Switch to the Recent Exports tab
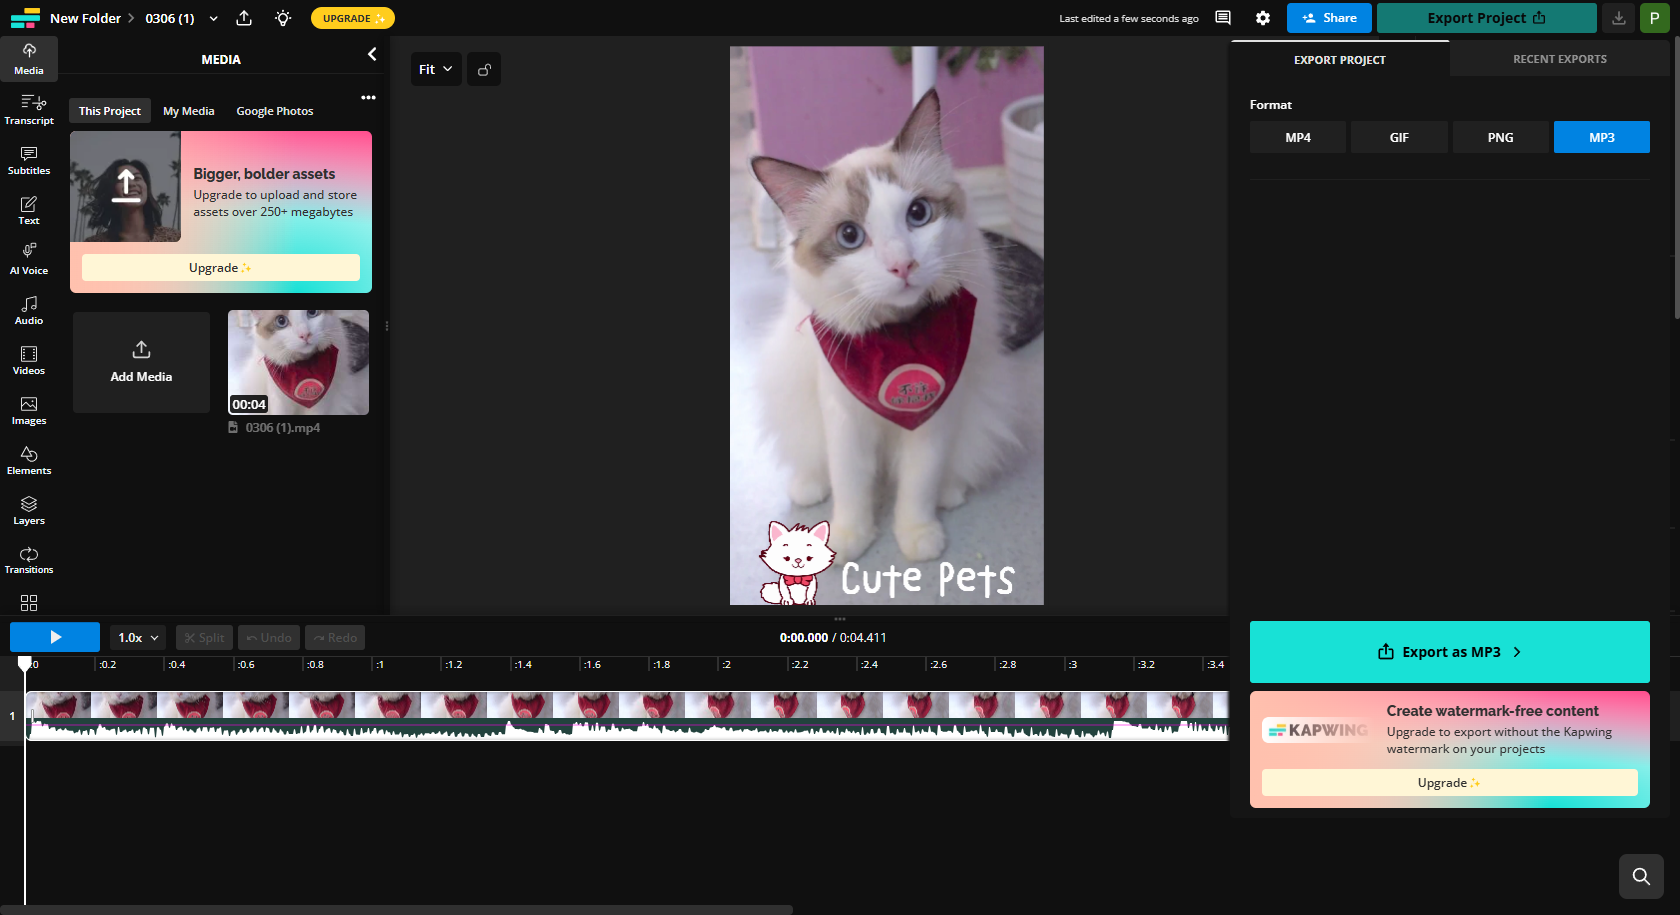 (x=1559, y=59)
